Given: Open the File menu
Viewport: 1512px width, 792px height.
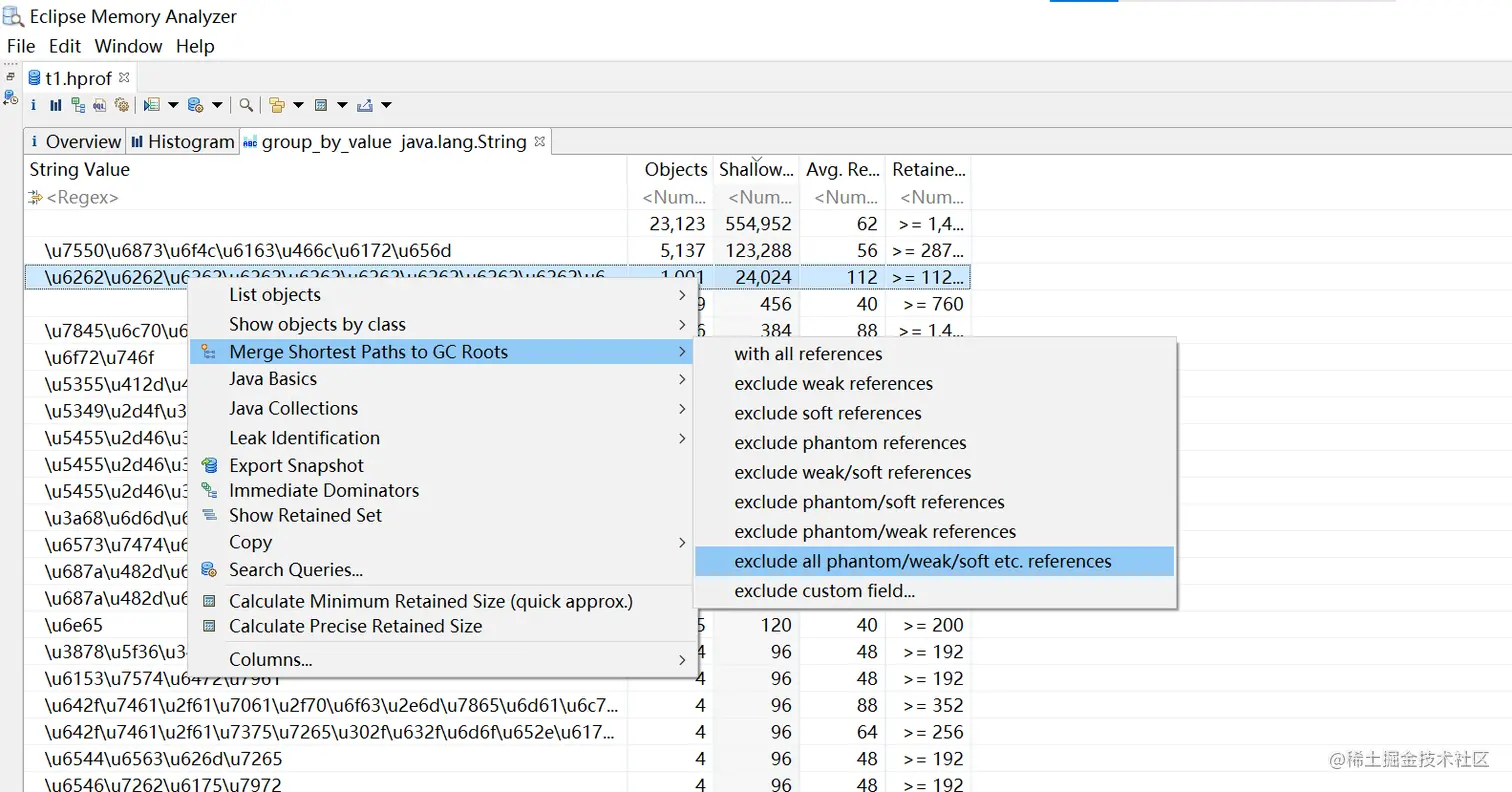Looking at the screenshot, I should click(21, 46).
